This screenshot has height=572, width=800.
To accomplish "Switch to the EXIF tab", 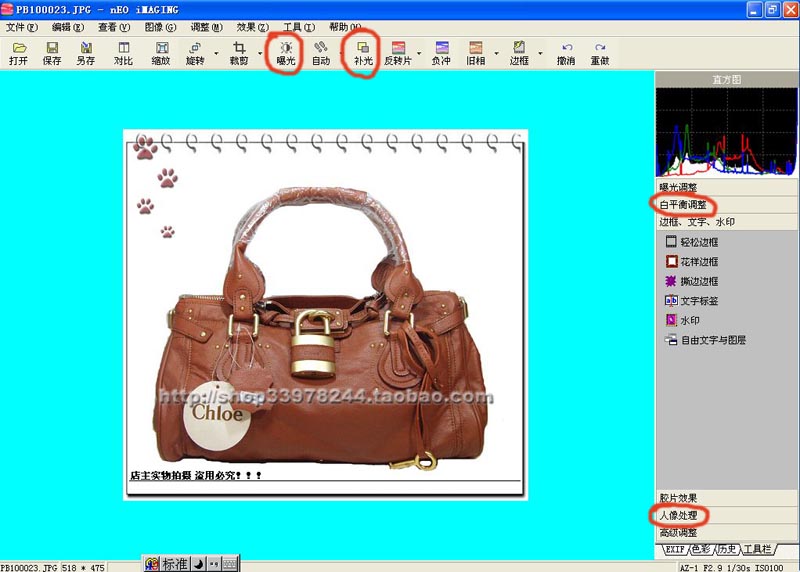I will (x=675, y=549).
